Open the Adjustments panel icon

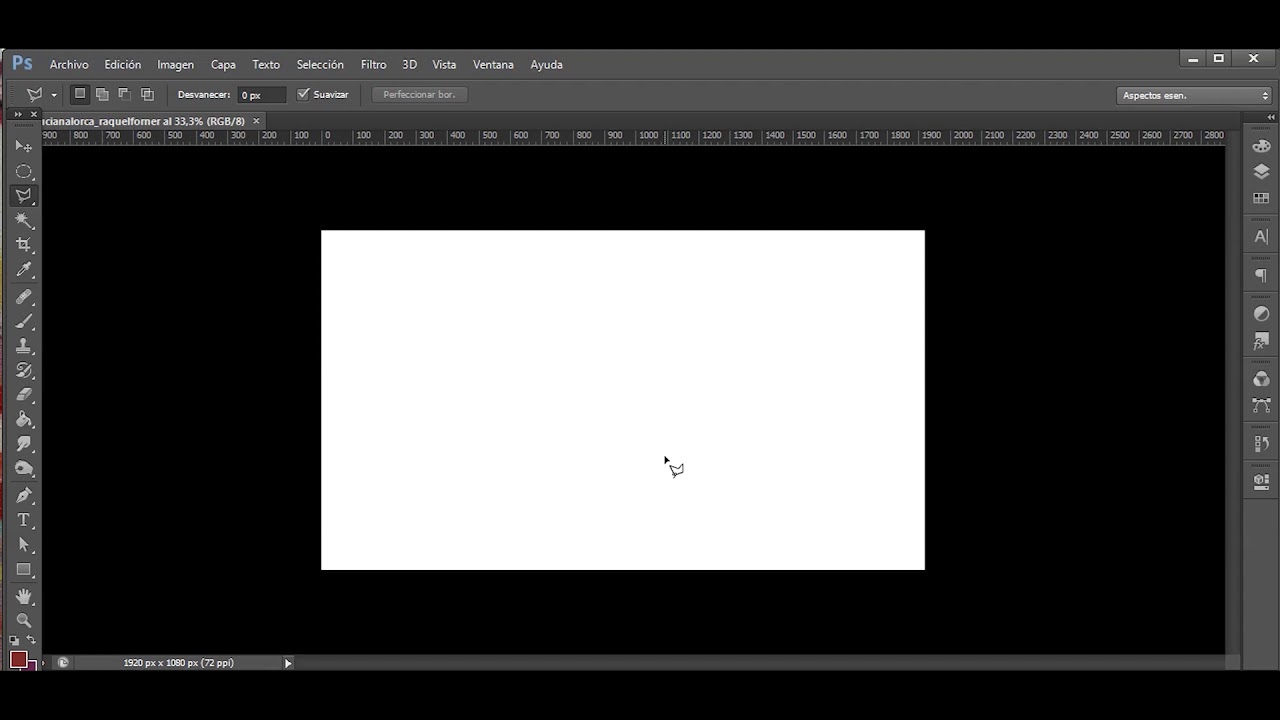[1261, 314]
